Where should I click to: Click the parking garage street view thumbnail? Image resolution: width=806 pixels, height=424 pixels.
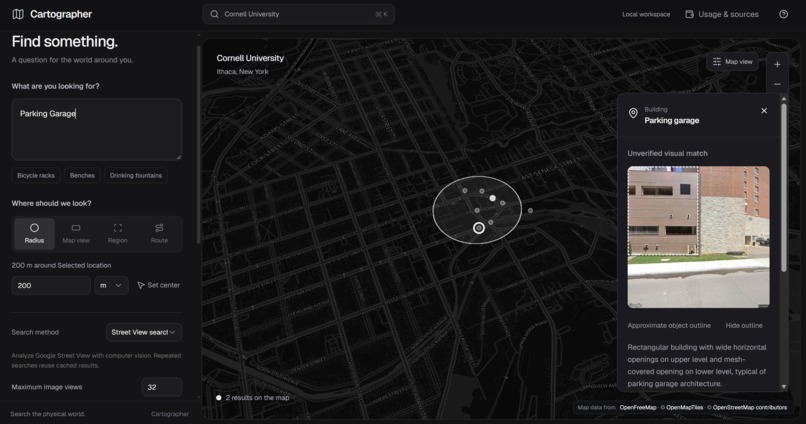[x=699, y=237]
